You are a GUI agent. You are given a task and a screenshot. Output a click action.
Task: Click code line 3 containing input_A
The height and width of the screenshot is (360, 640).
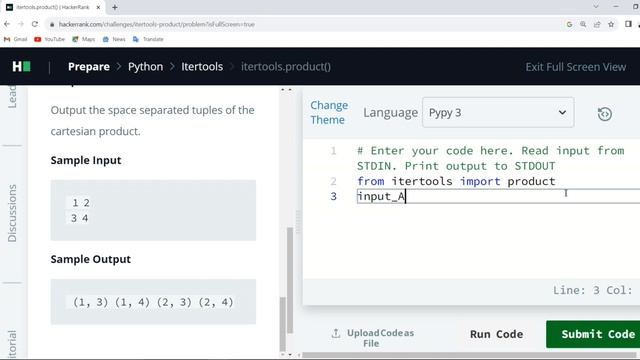pyautogui.click(x=498, y=196)
